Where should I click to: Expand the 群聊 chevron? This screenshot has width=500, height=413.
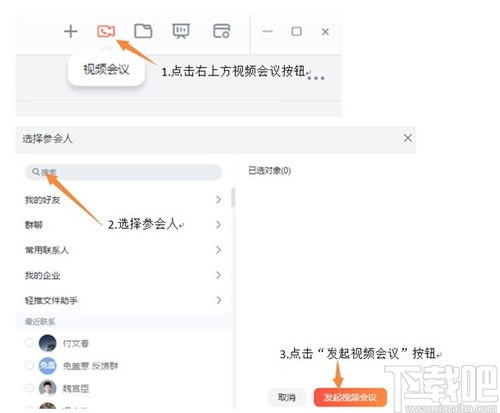point(218,224)
